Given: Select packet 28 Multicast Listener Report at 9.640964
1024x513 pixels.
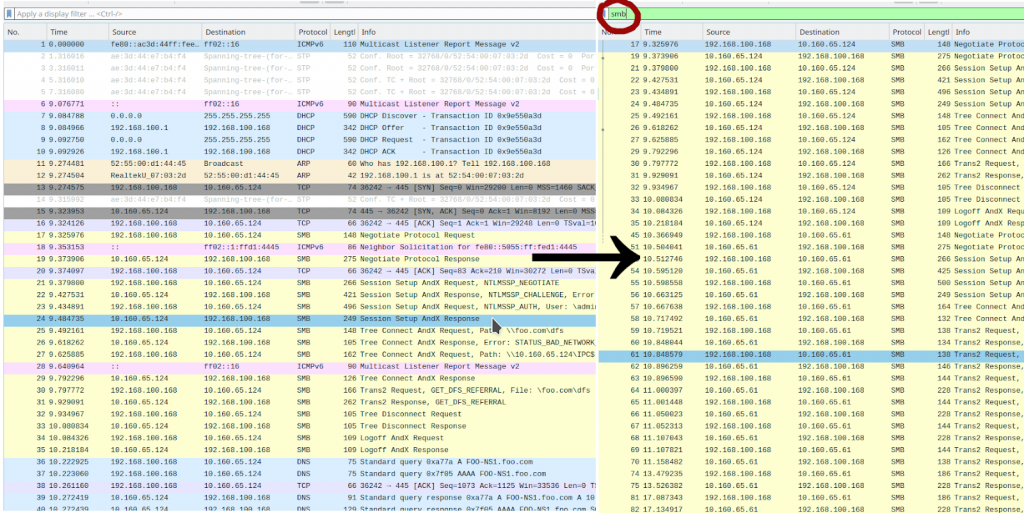Looking at the screenshot, I should pos(300,367).
